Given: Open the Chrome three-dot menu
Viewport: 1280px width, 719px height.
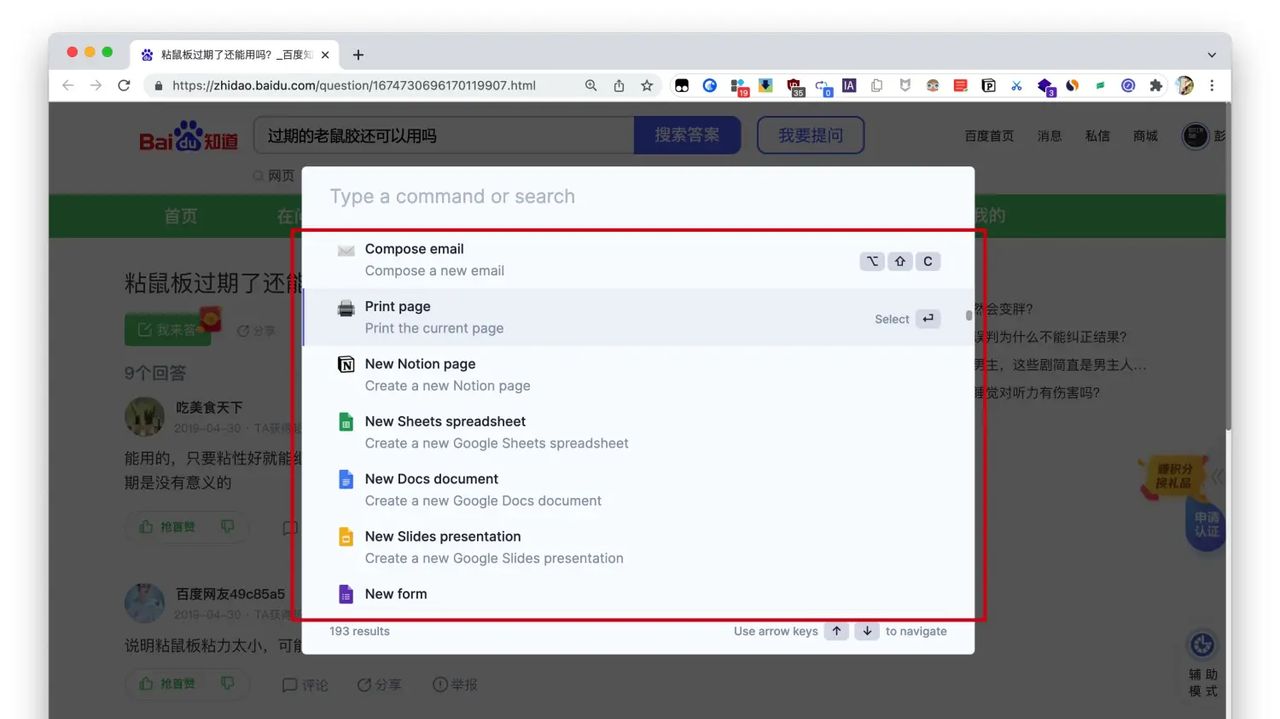Looking at the screenshot, I should click(1212, 86).
